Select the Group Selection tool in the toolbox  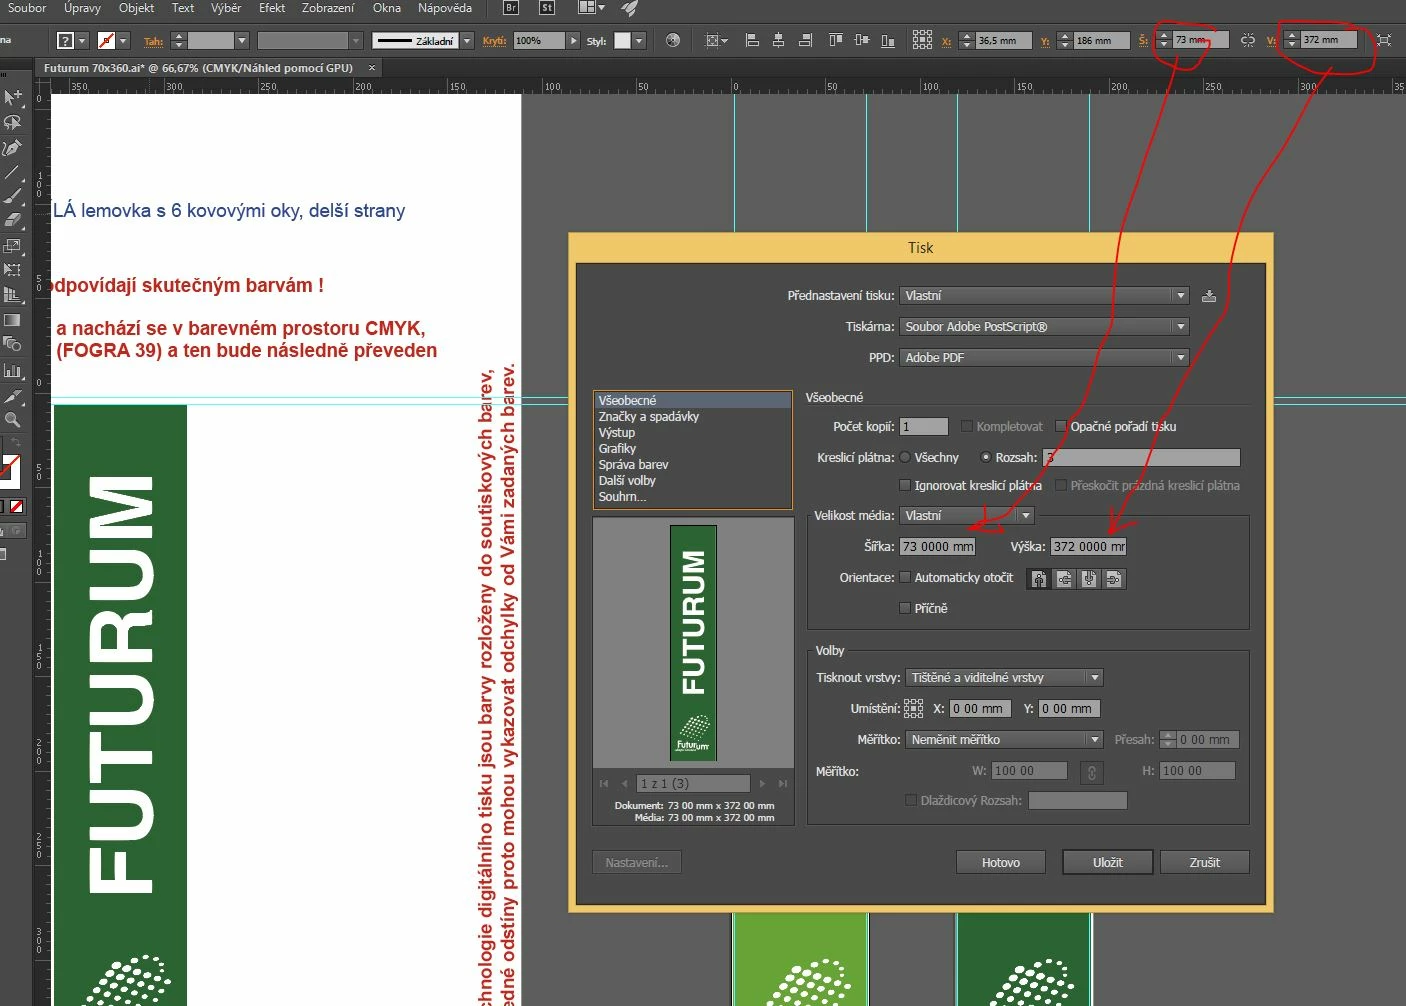[12, 97]
